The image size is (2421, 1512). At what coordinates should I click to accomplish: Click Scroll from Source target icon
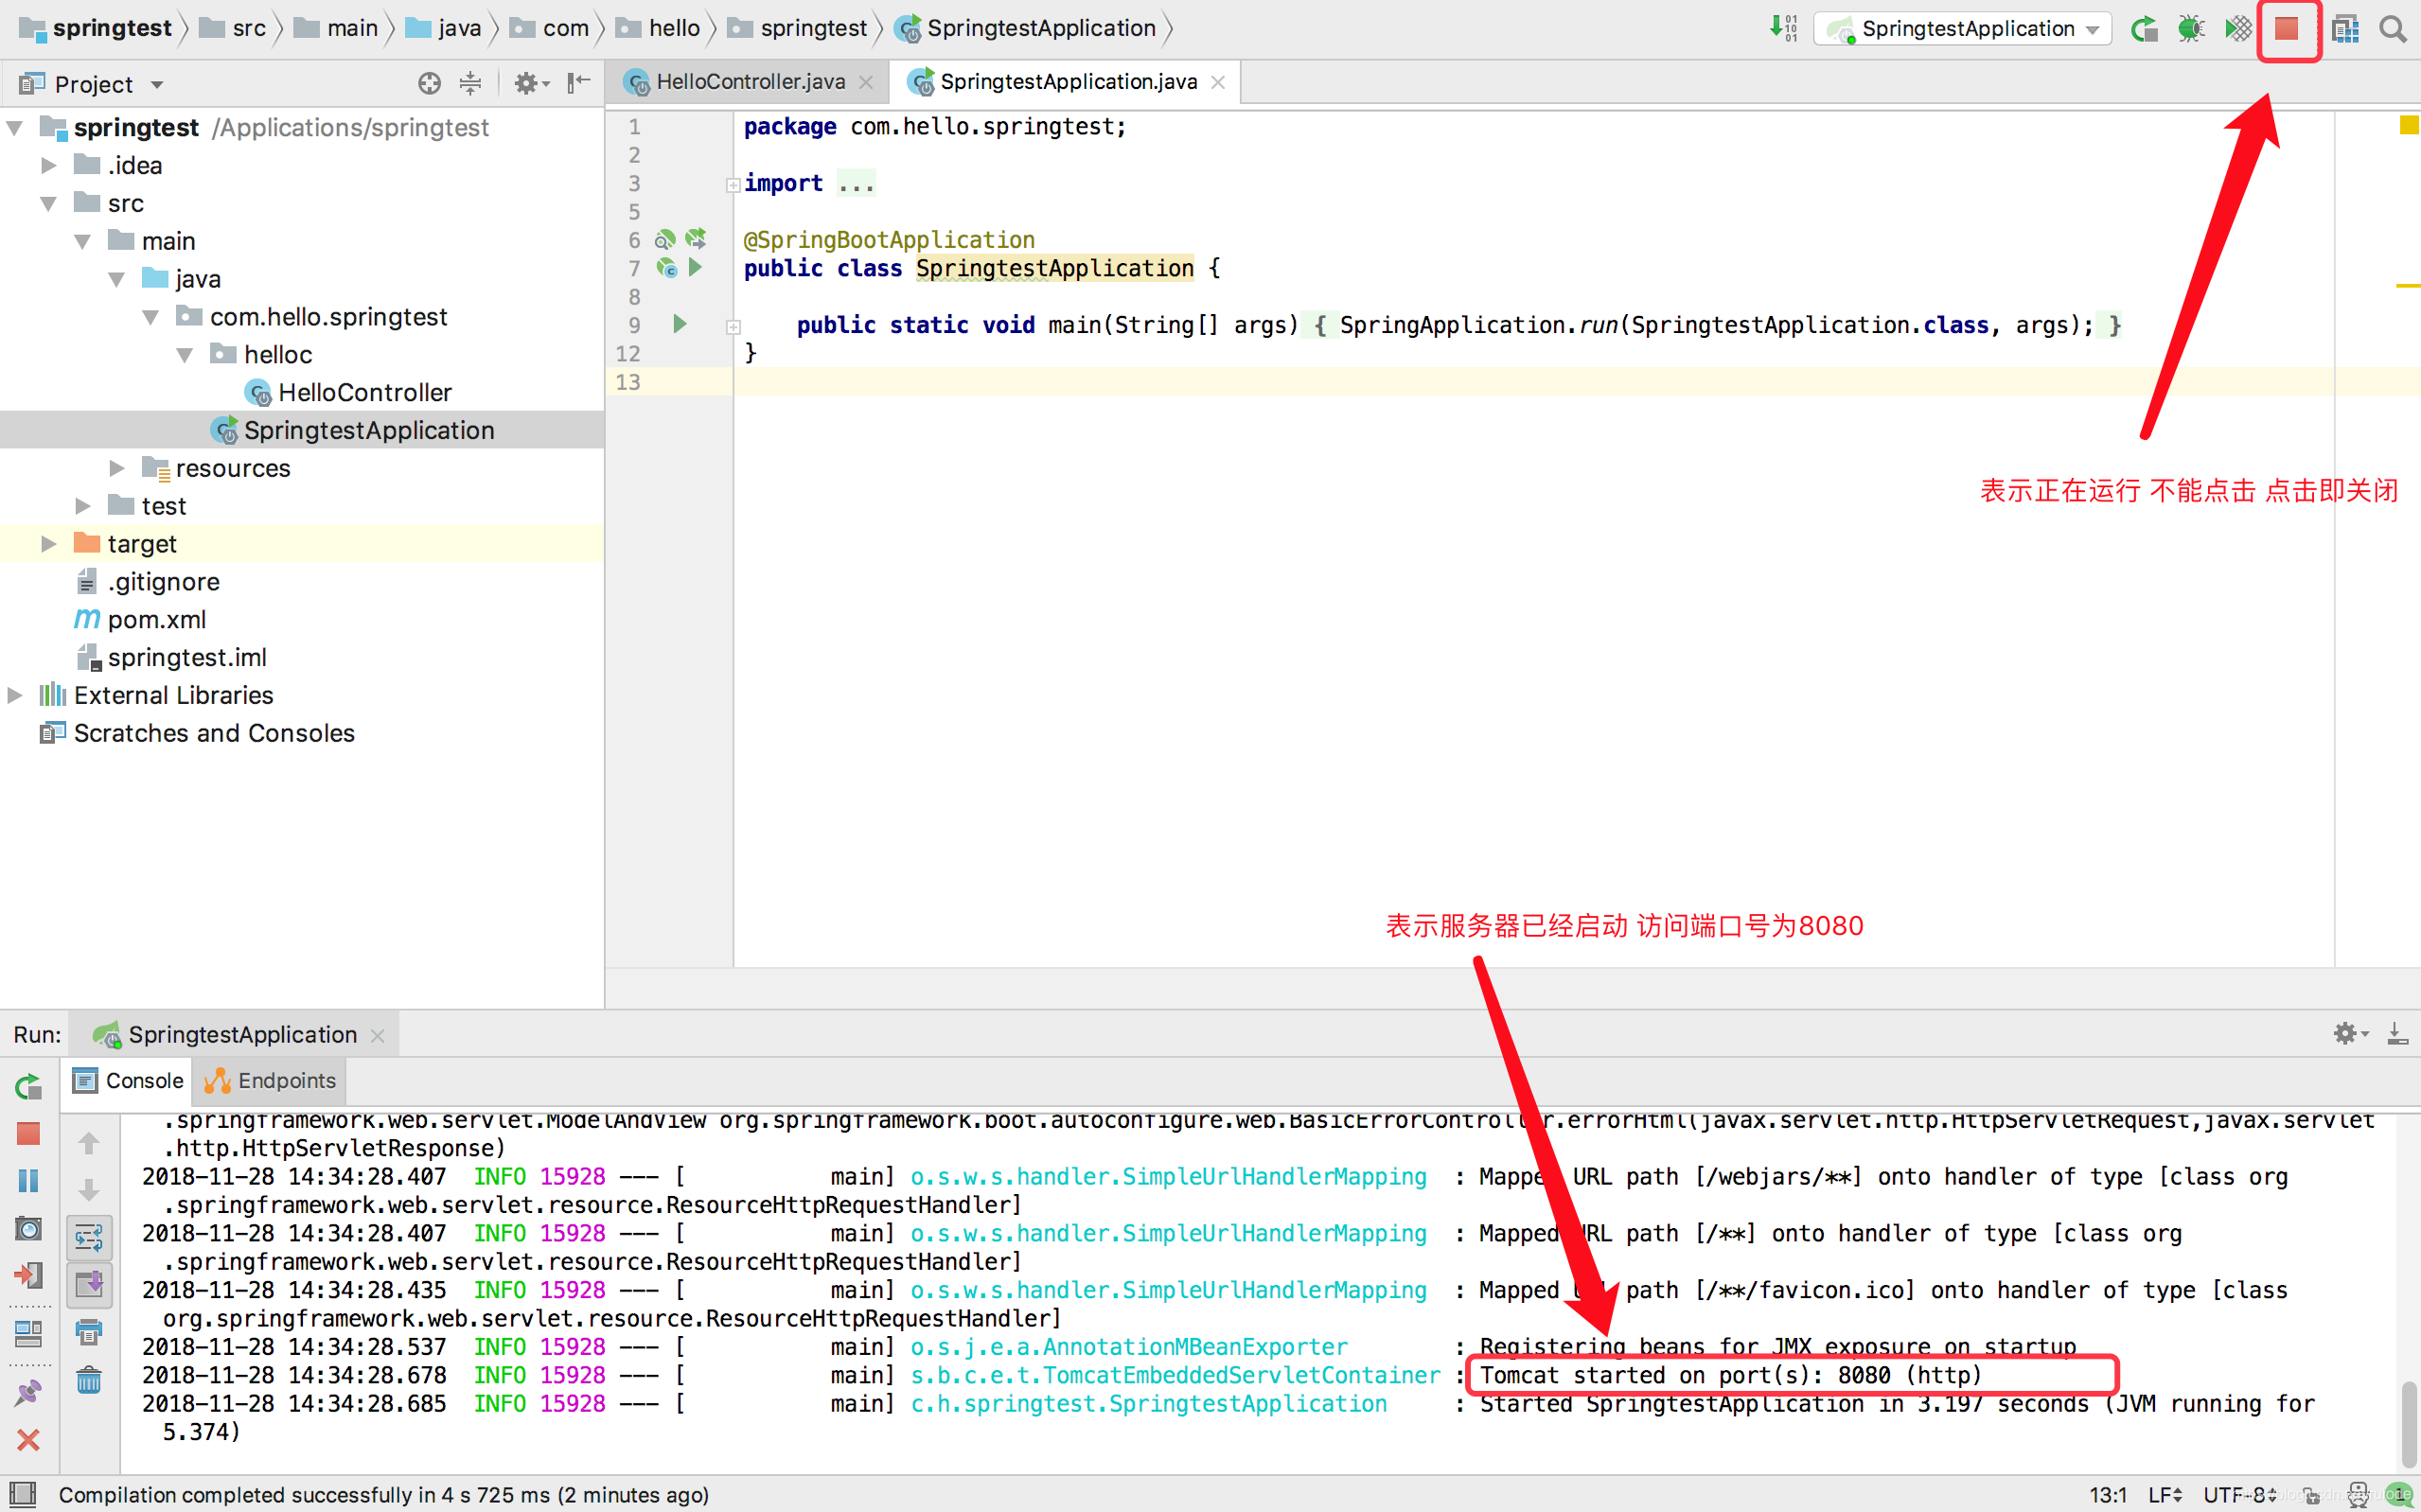tap(429, 83)
